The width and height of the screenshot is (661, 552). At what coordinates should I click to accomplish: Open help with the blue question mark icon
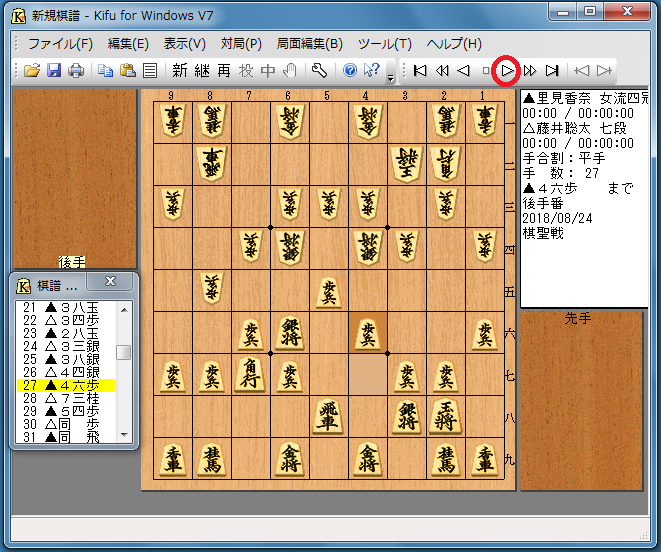coord(350,71)
